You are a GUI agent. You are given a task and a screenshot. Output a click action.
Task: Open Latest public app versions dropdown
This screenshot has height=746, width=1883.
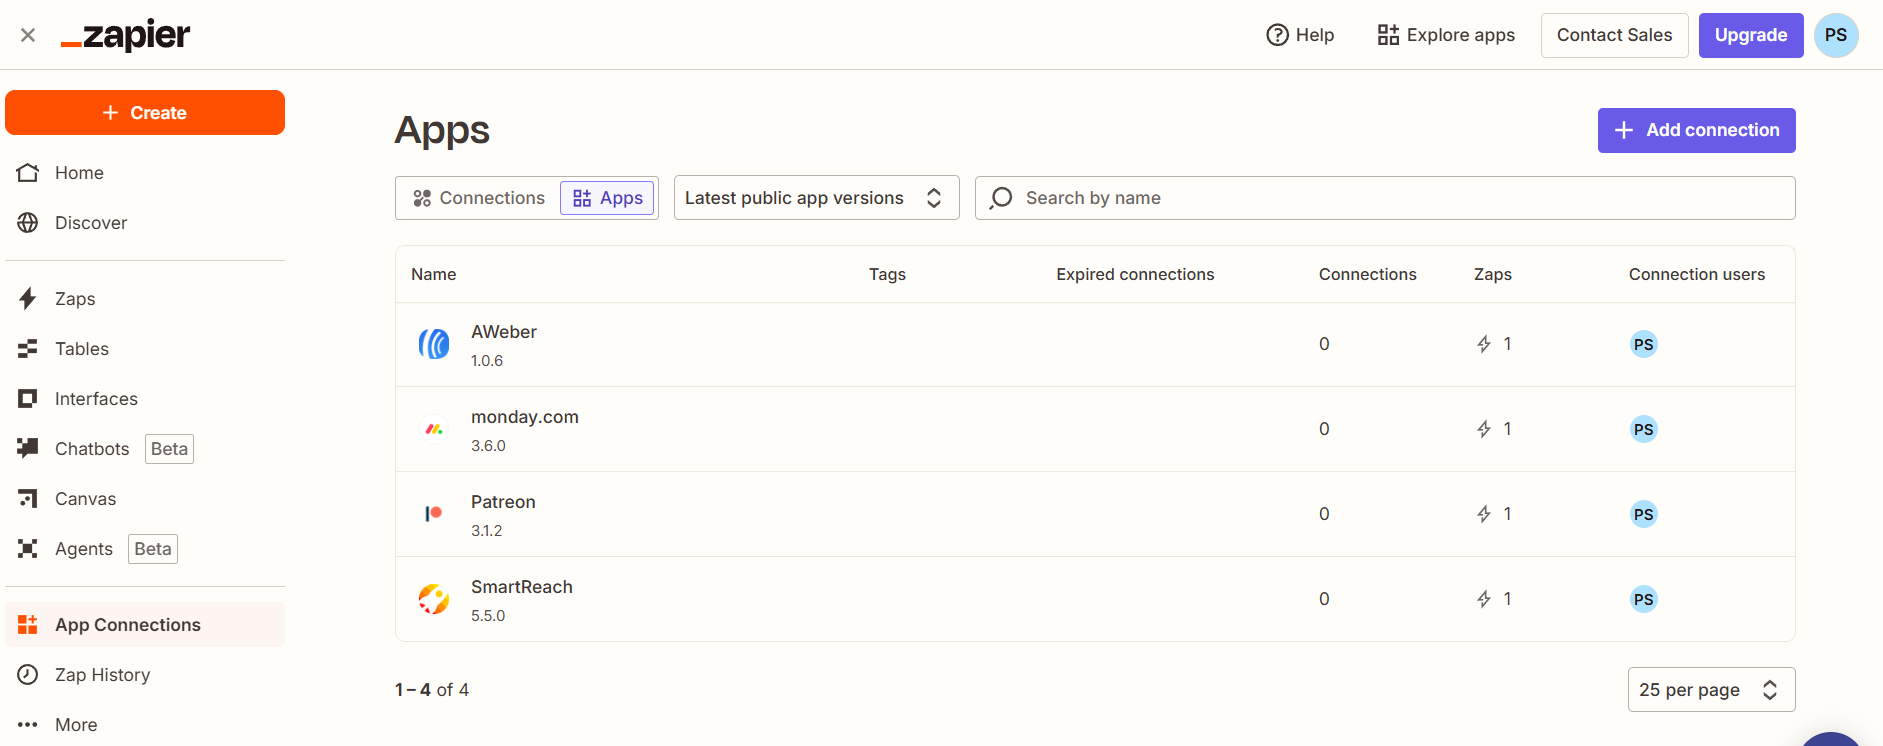[x=816, y=198]
